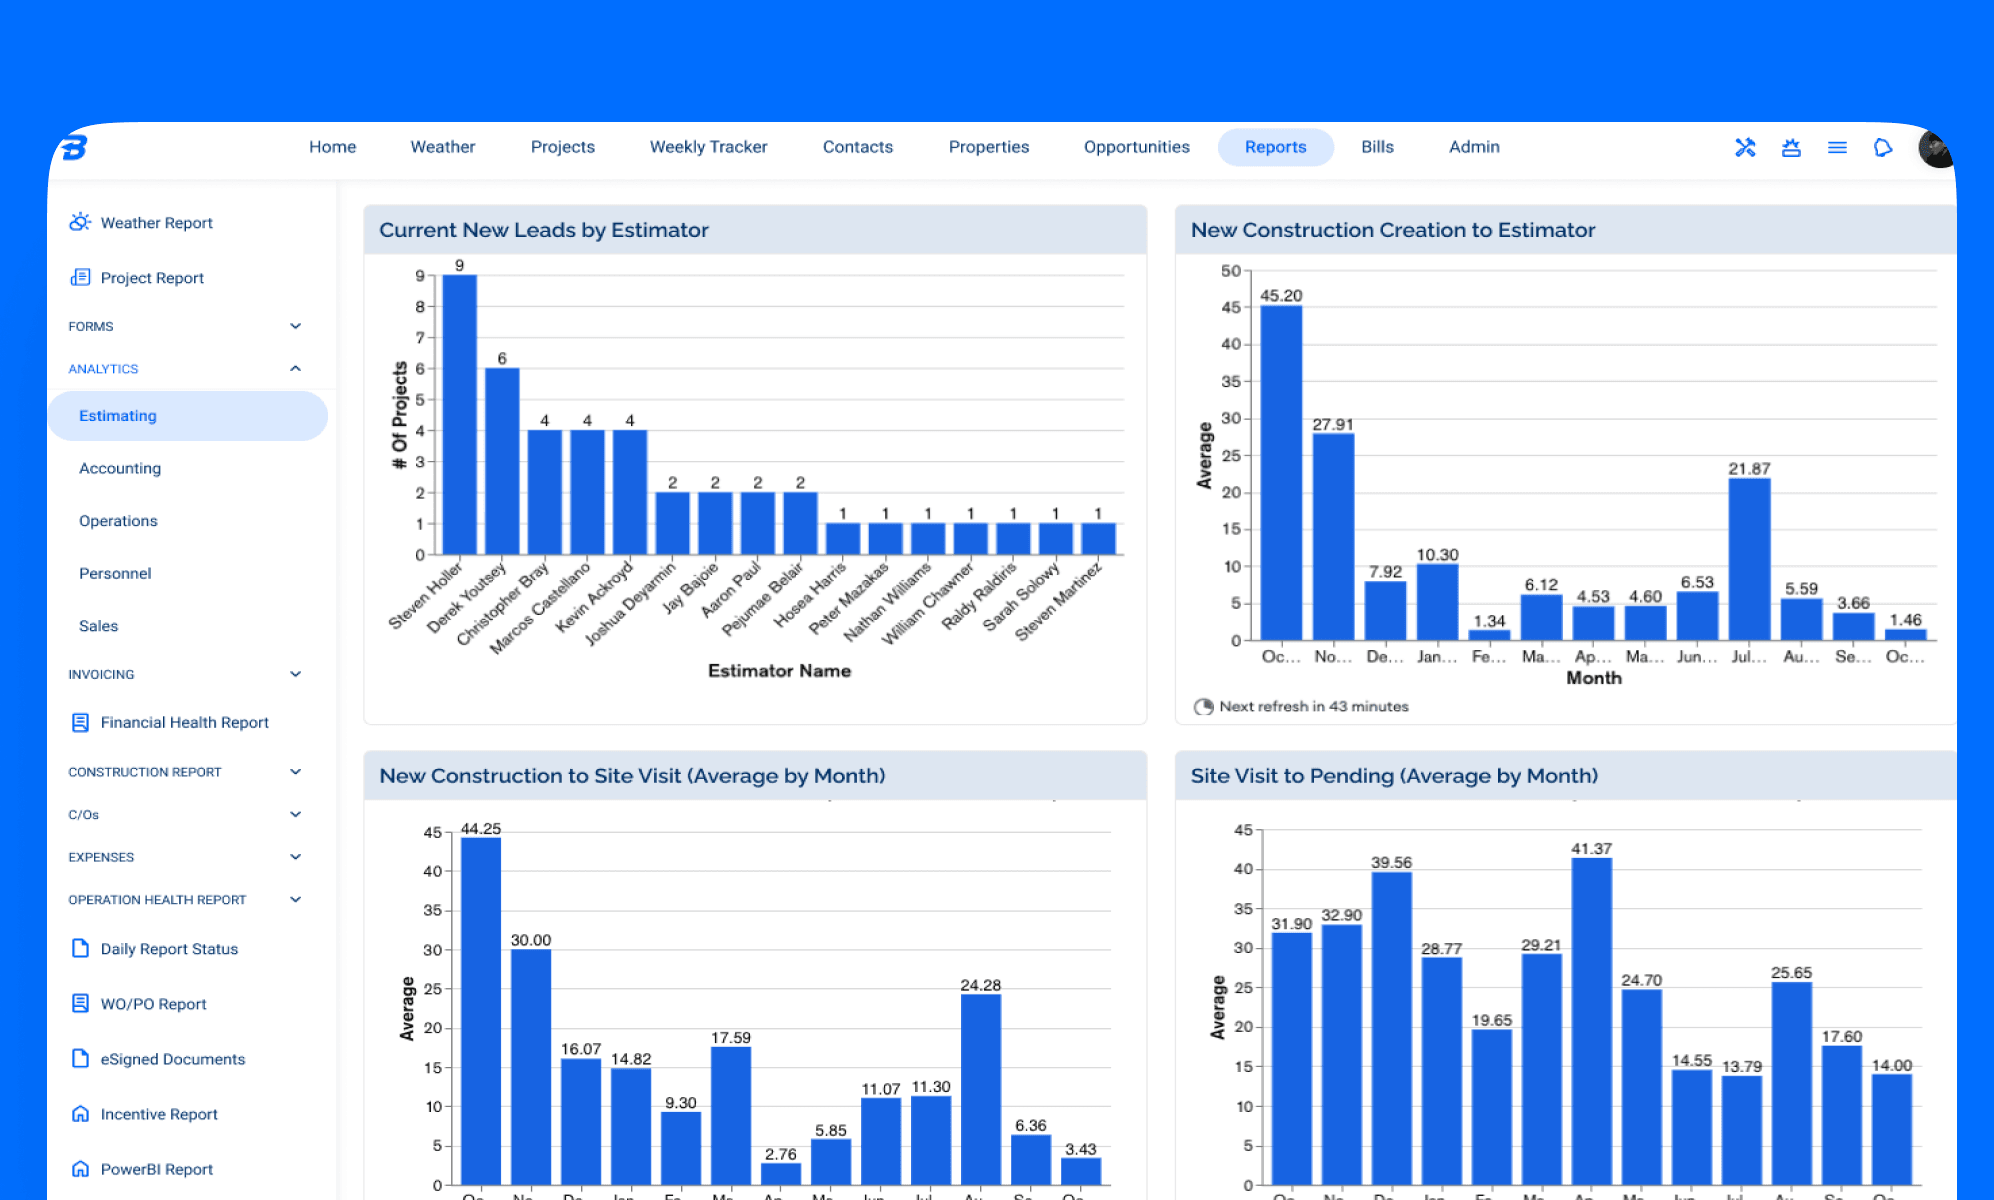Open the Bills tab

[1377, 147]
